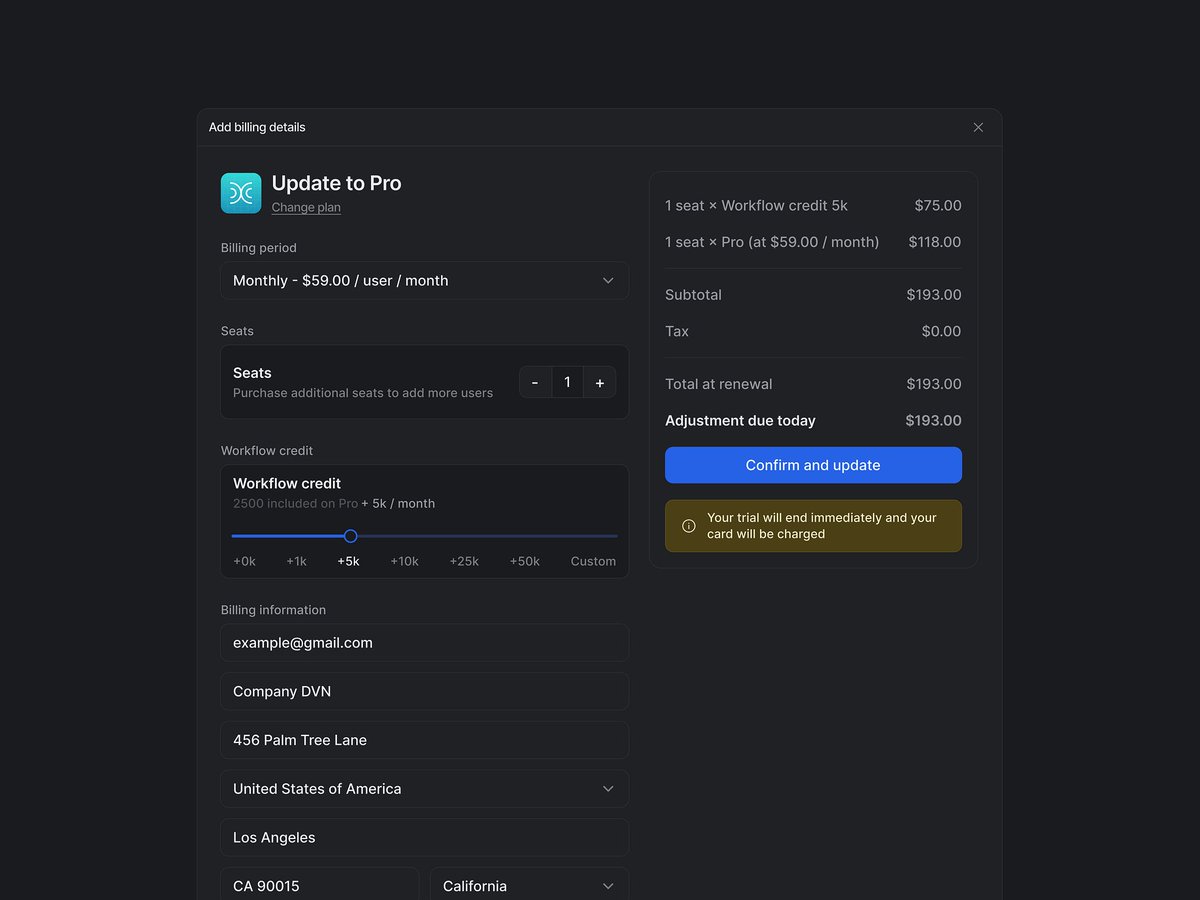1200x900 pixels.
Task: Click the Company DVN field
Action: pos(424,691)
